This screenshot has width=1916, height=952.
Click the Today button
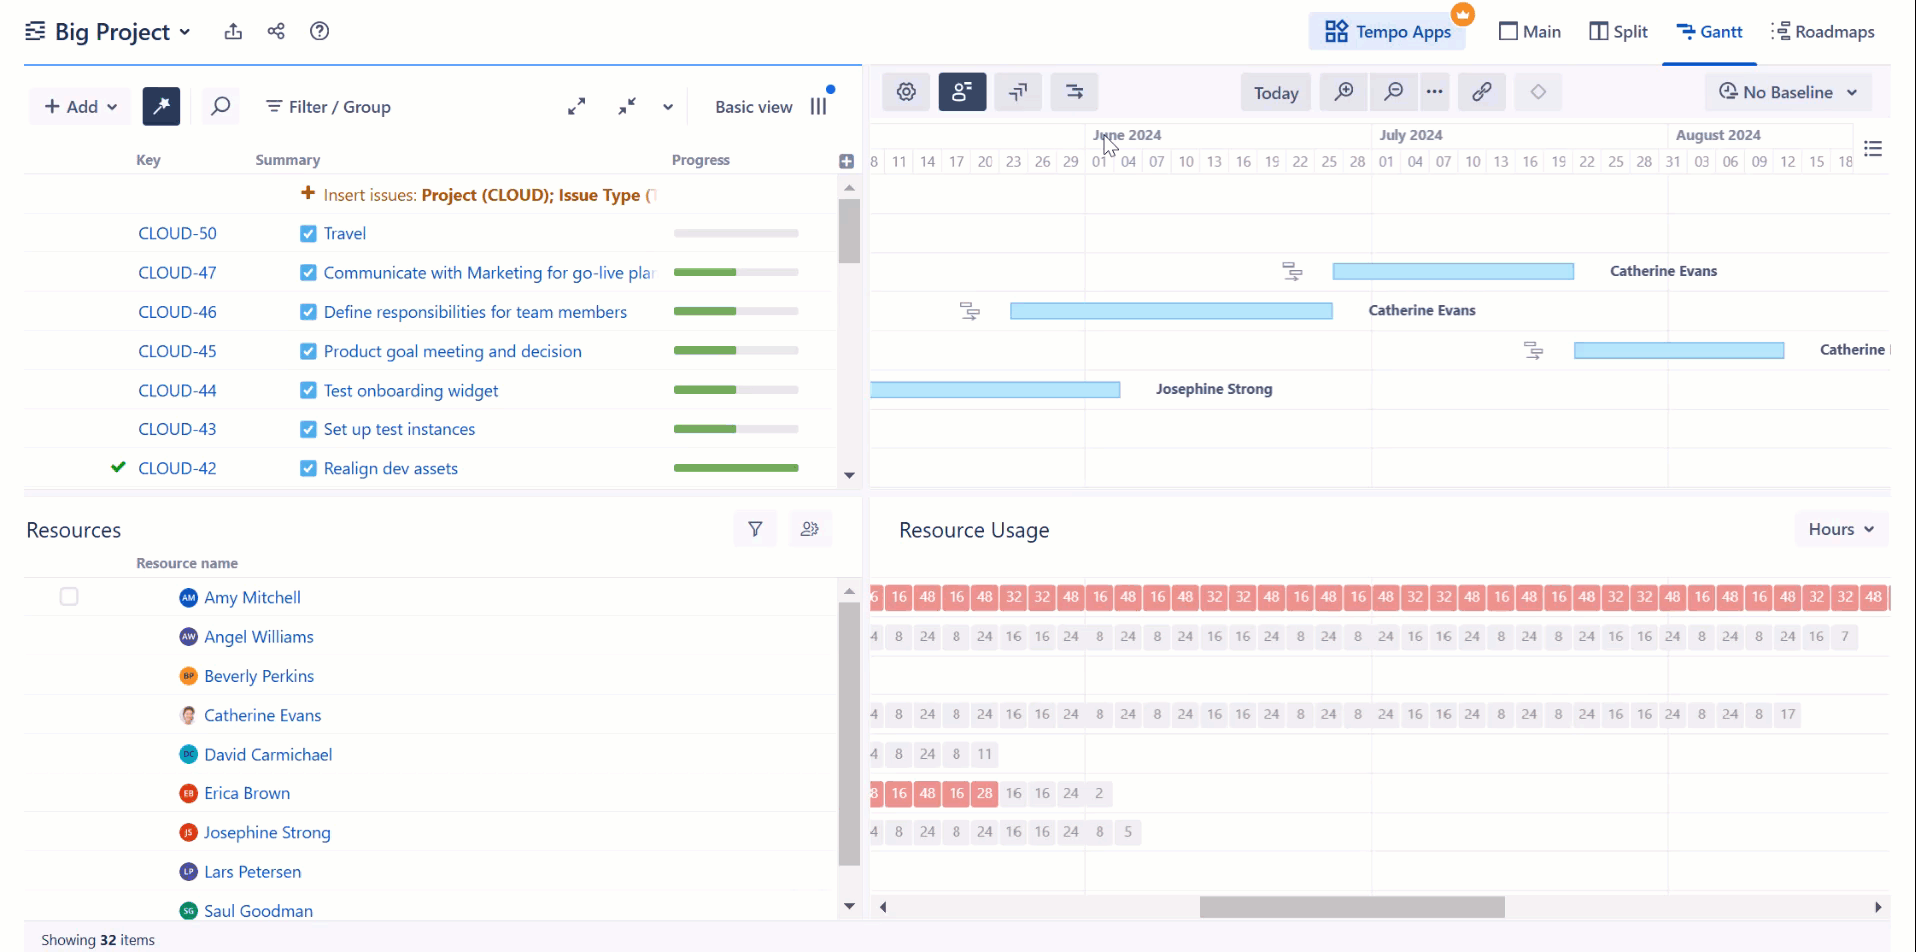[x=1276, y=93]
